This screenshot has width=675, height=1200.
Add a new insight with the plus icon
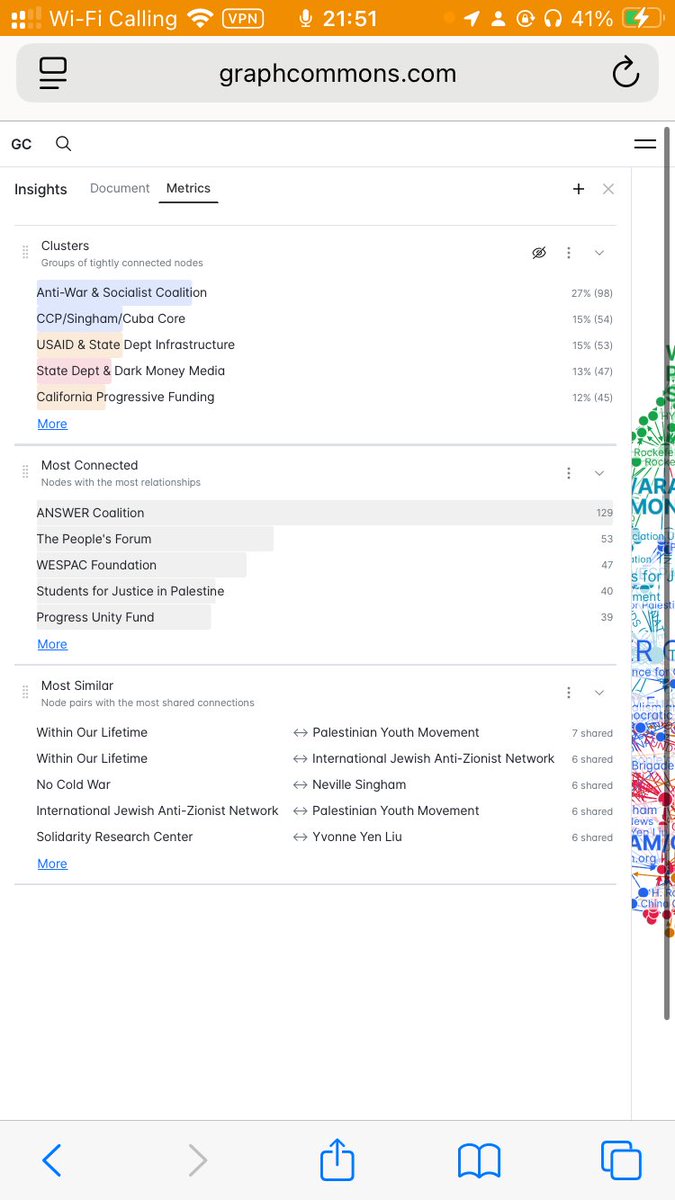(x=578, y=189)
